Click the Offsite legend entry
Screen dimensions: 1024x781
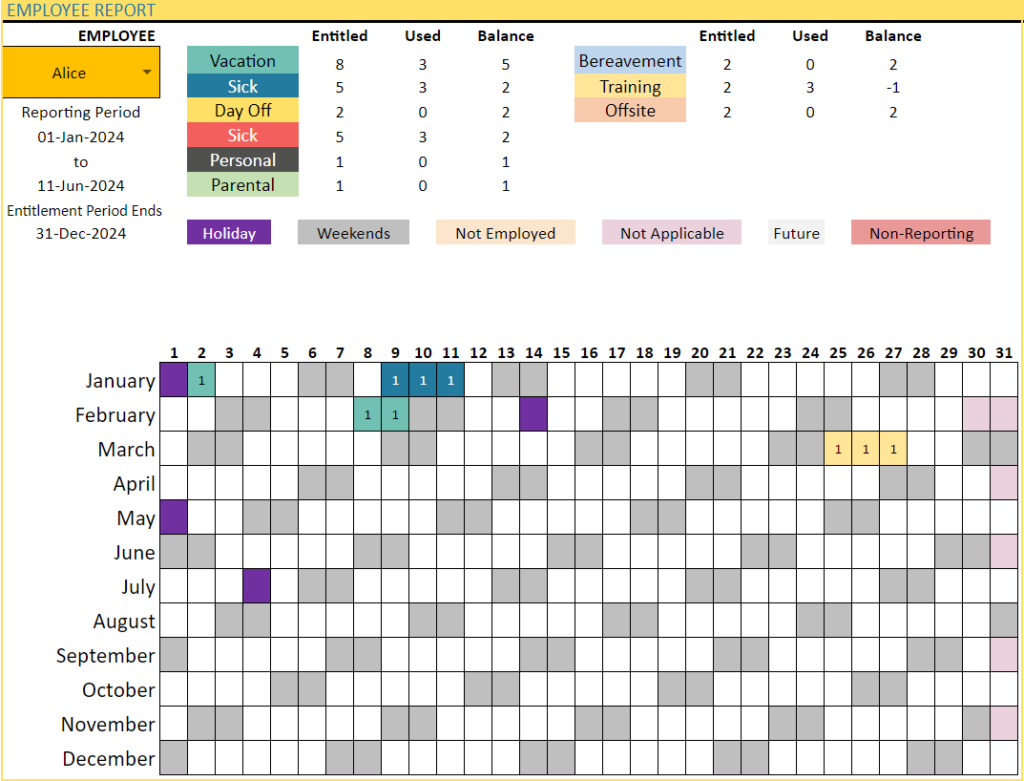pyautogui.click(x=630, y=111)
